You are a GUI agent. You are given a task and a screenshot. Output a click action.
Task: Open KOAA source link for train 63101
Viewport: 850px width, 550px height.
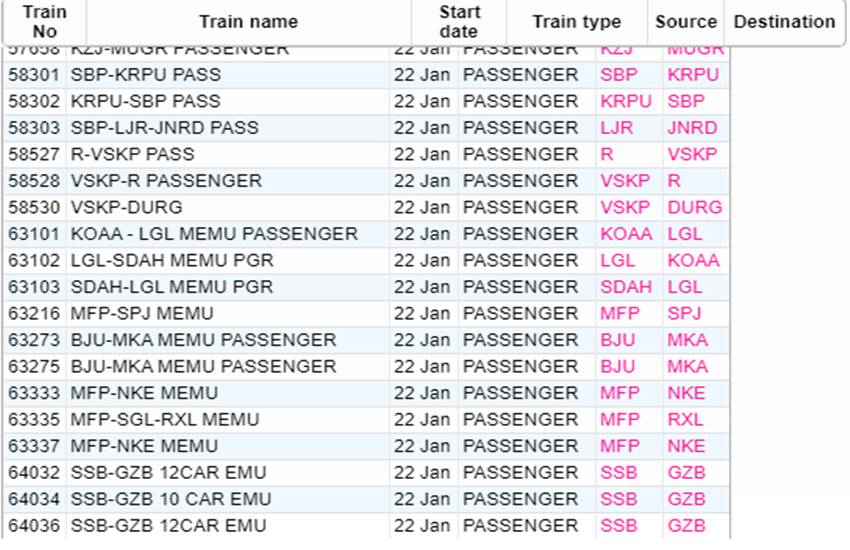pyautogui.click(x=626, y=234)
